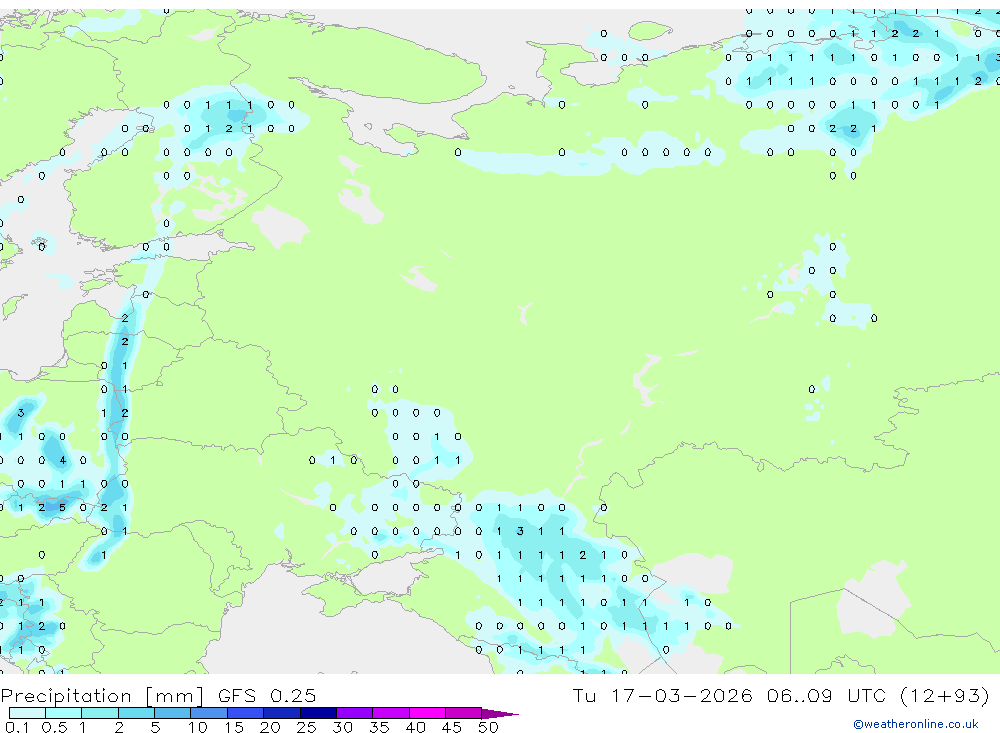Click the legend label "25"
Screen dimensions: 1000x733
306,727
